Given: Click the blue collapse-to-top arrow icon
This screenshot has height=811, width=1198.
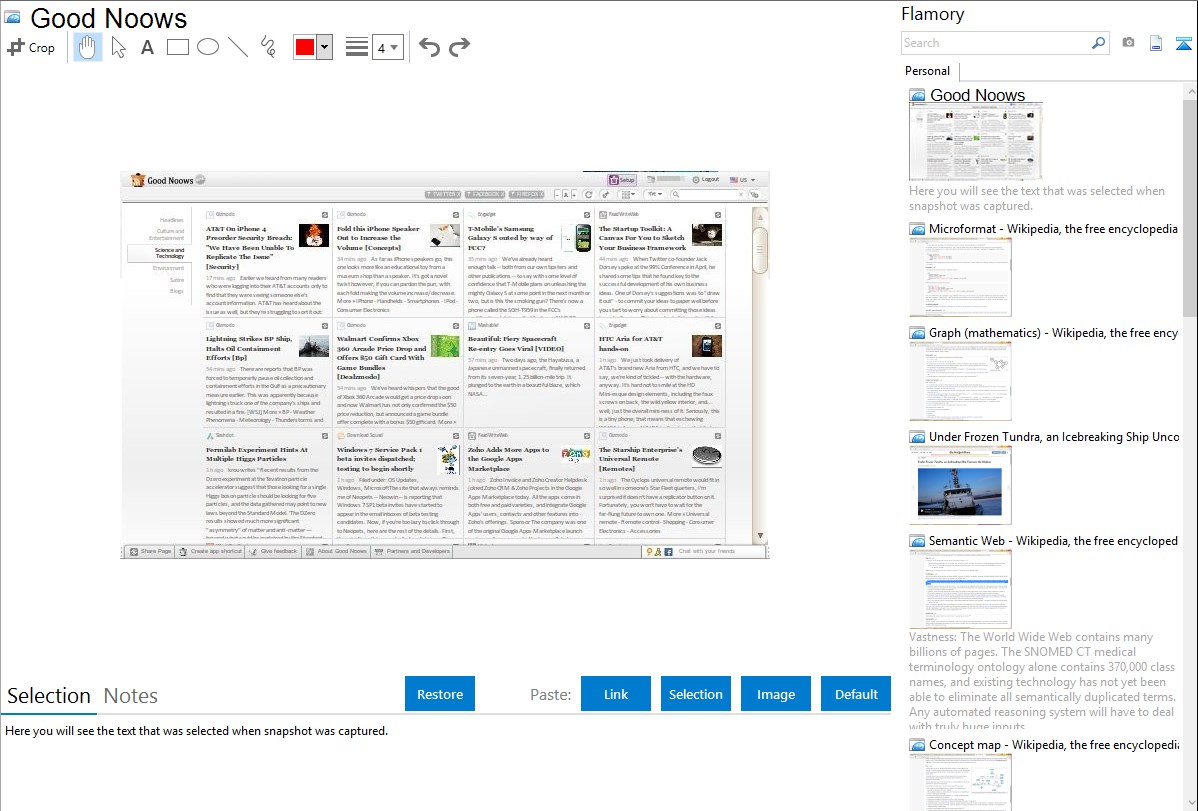Looking at the screenshot, I should pyautogui.click(x=1183, y=43).
